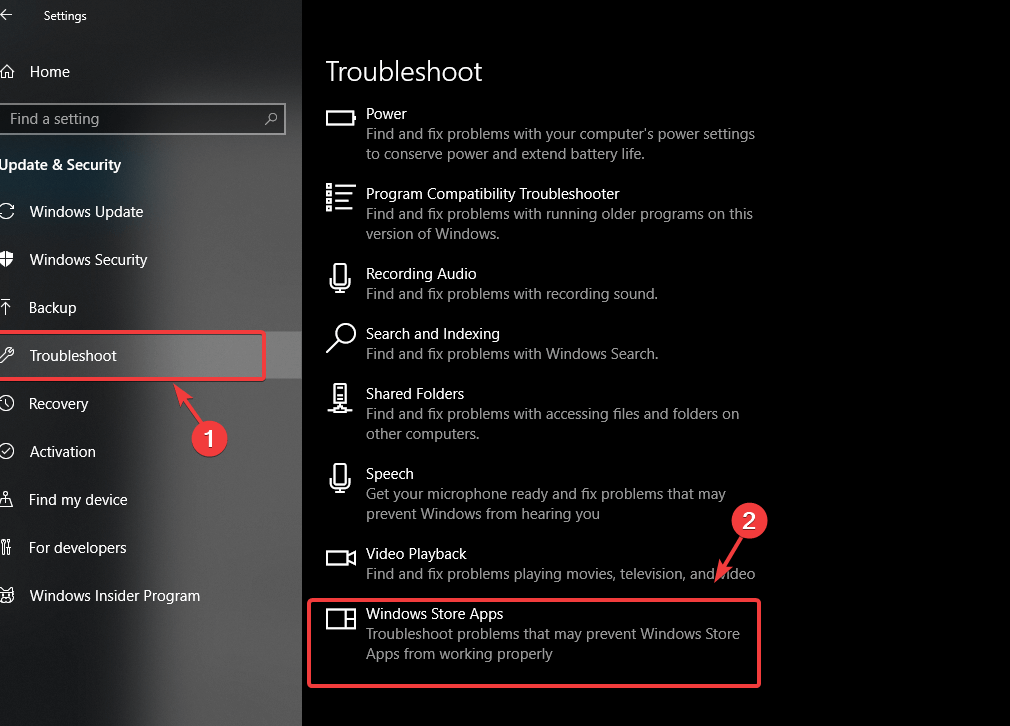Click the back arrow next to Settings

[x=6, y=15]
